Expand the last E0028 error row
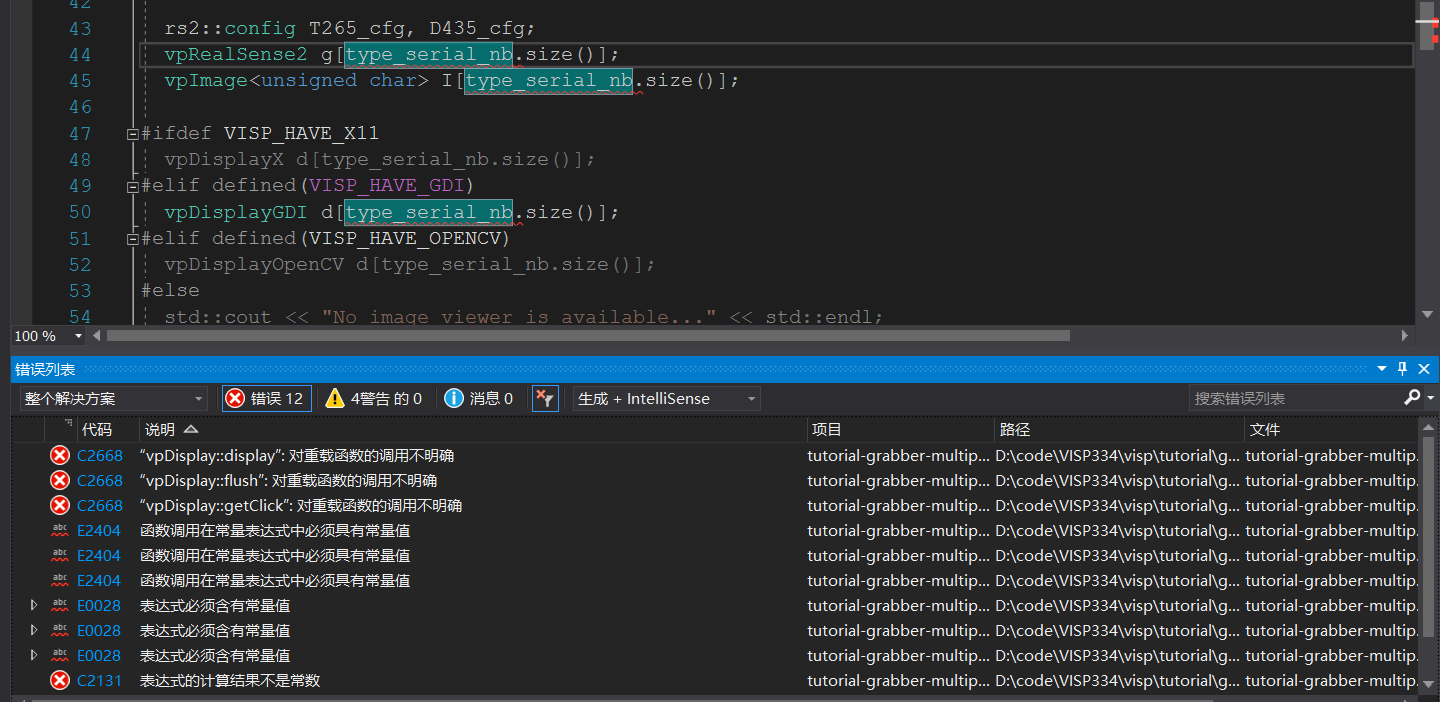The image size is (1440, 702). 34,655
